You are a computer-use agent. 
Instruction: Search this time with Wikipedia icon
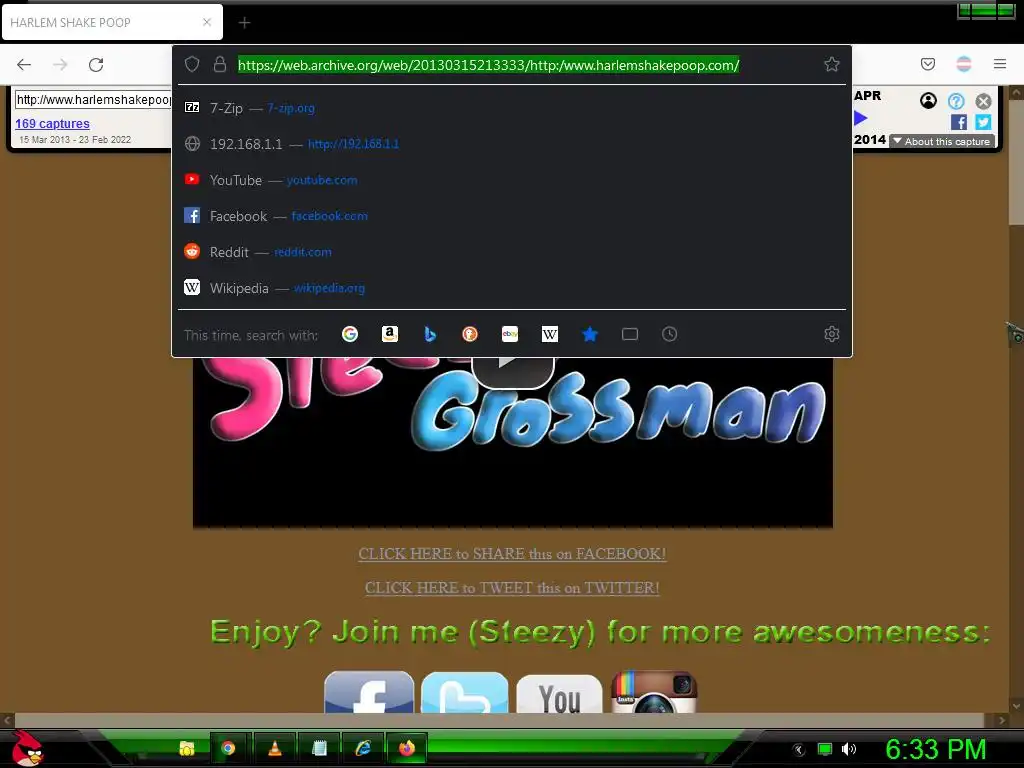point(550,334)
